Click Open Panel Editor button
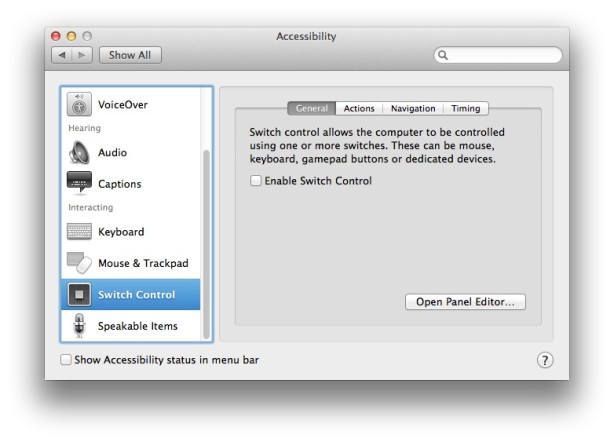The width and height of the screenshot is (614, 442). pyautogui.click(x=465, y=302)
